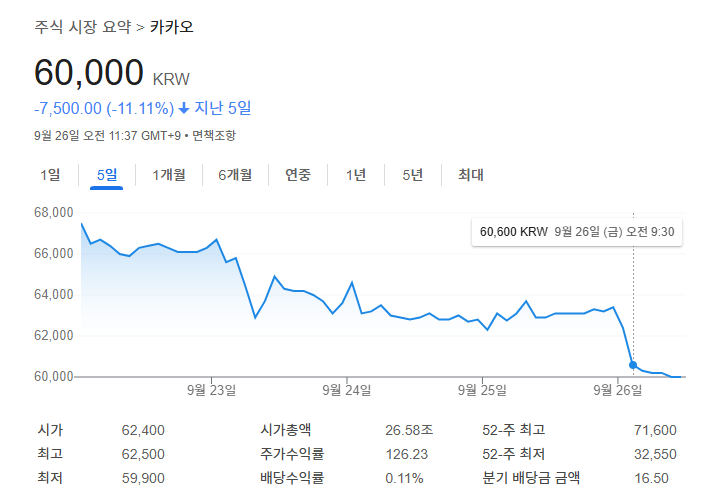Click the 64,000 y-axis label
Screen dimensions: 720x502
[54, 294]
